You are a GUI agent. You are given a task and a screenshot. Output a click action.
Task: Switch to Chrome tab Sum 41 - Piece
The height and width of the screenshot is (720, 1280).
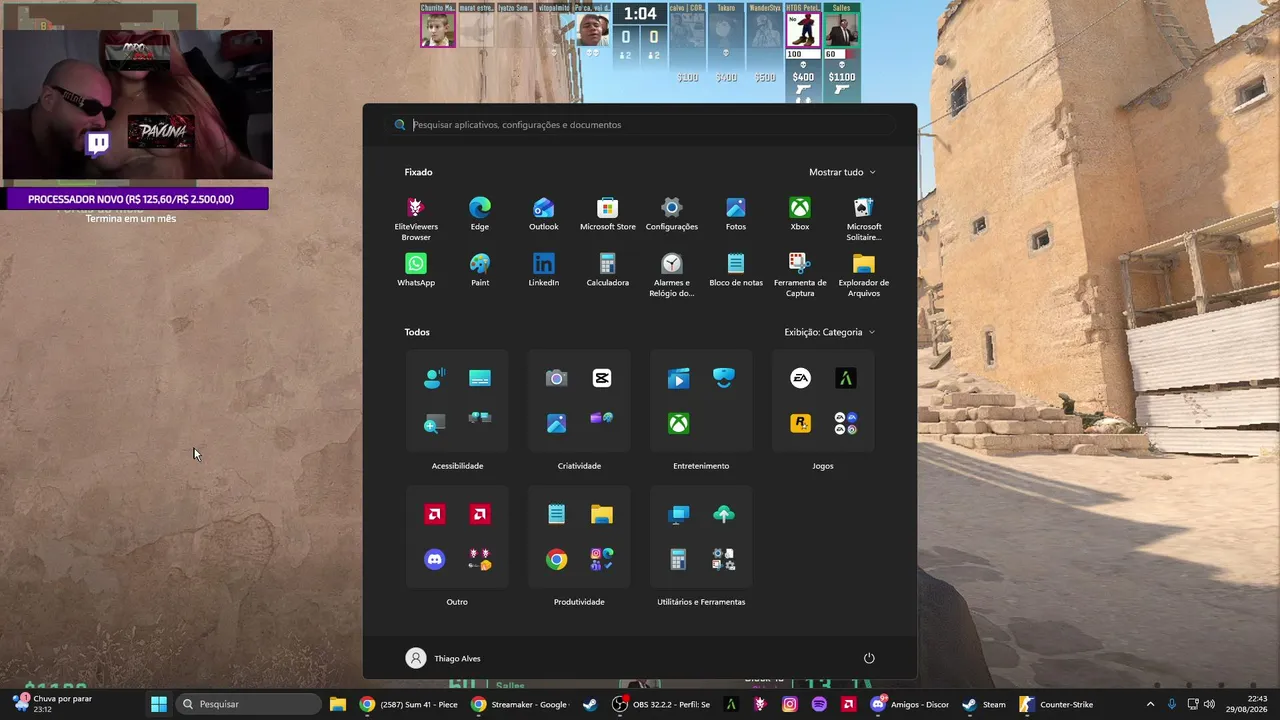pos(408,704)
